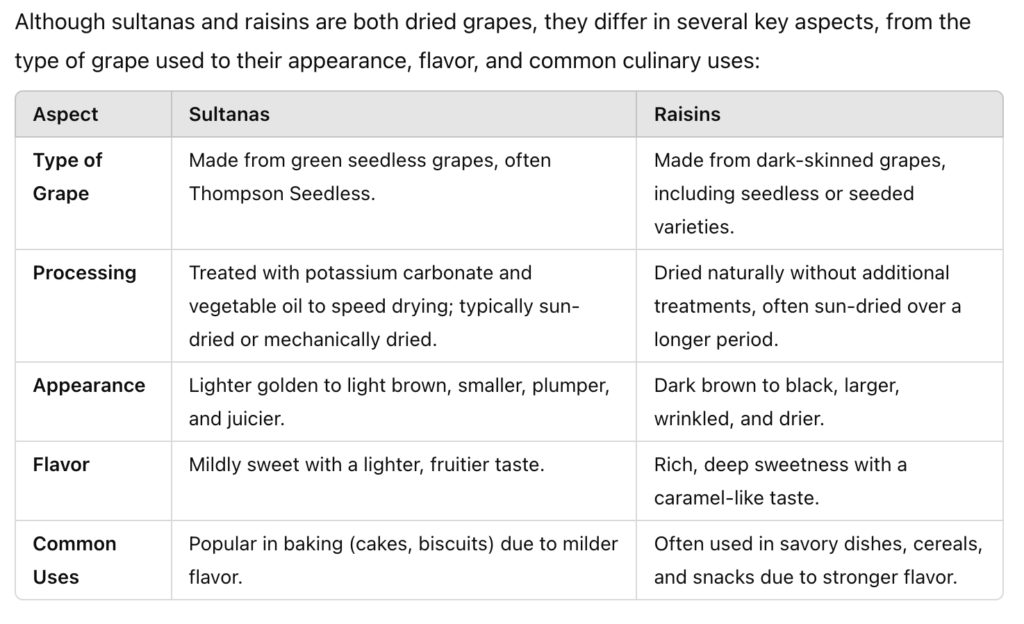Viewport: 1024px width, 624px height.
Task: Click the Popular in baking cell
Action: (x=403, y=560)
